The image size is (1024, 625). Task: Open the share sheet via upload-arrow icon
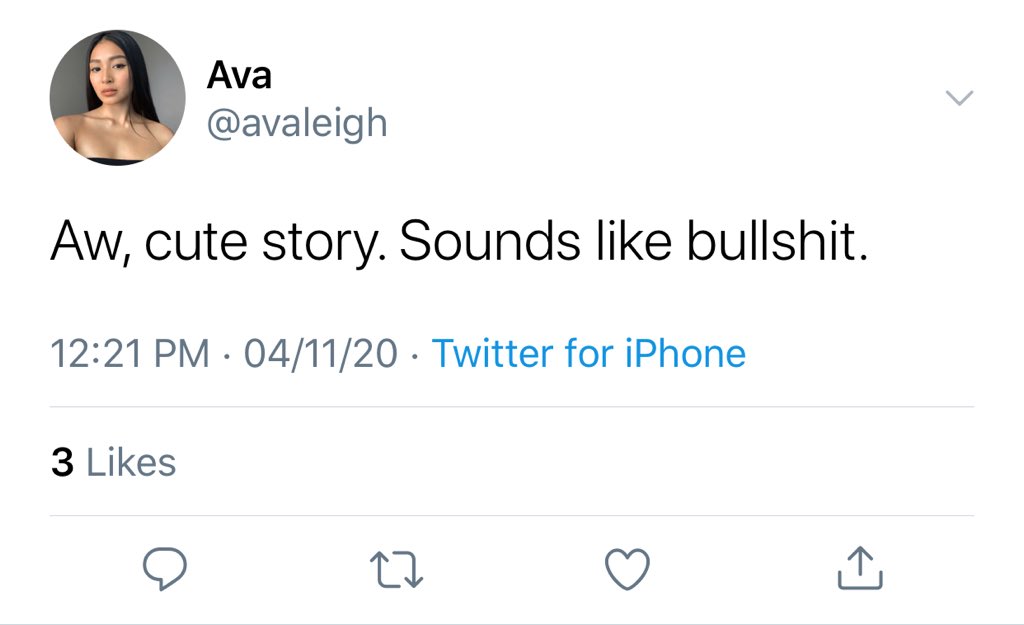click(860, 568)
